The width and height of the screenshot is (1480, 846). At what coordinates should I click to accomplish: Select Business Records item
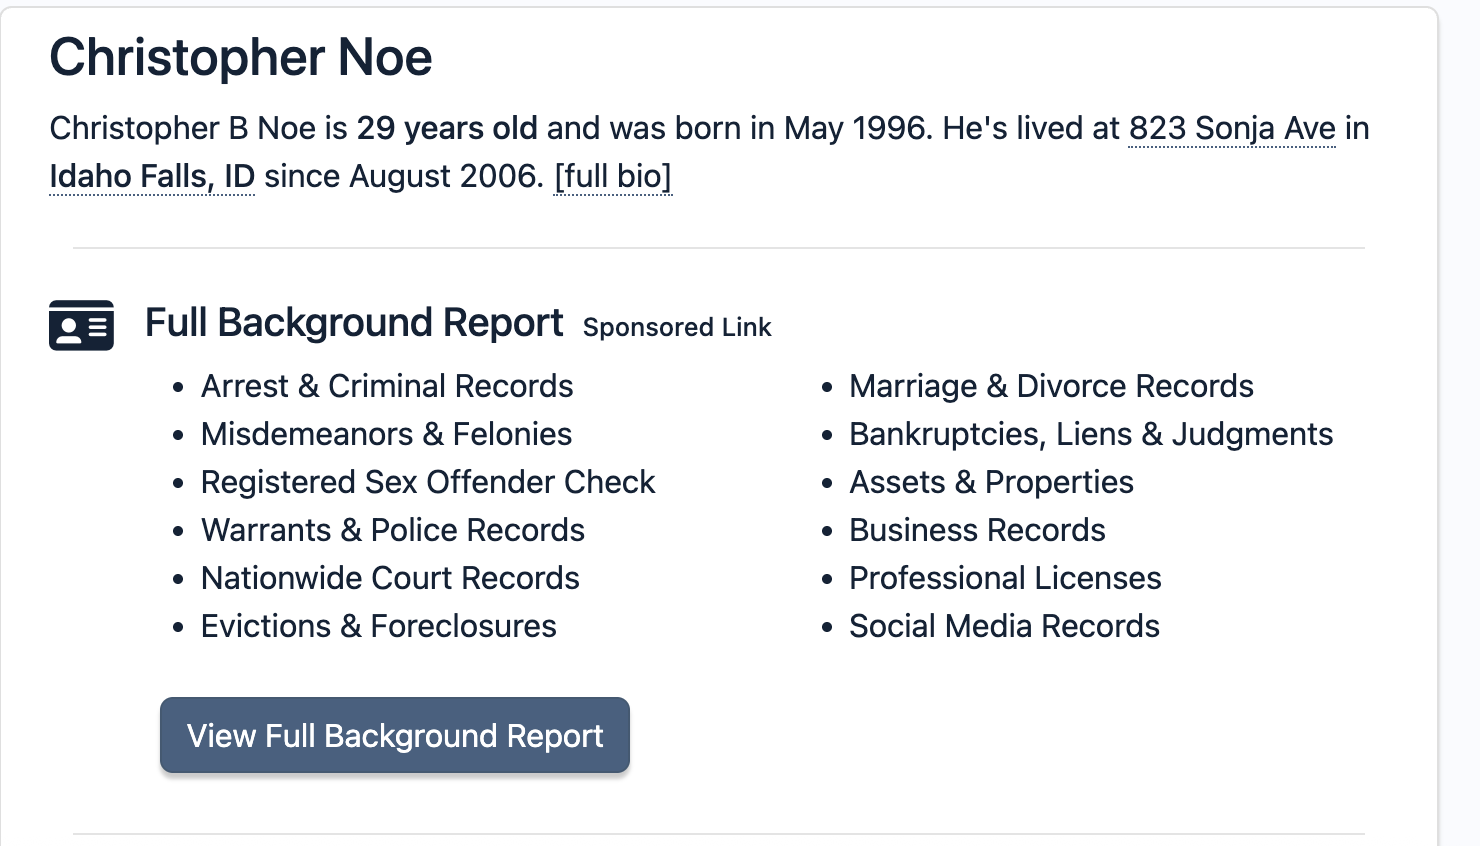977,531
